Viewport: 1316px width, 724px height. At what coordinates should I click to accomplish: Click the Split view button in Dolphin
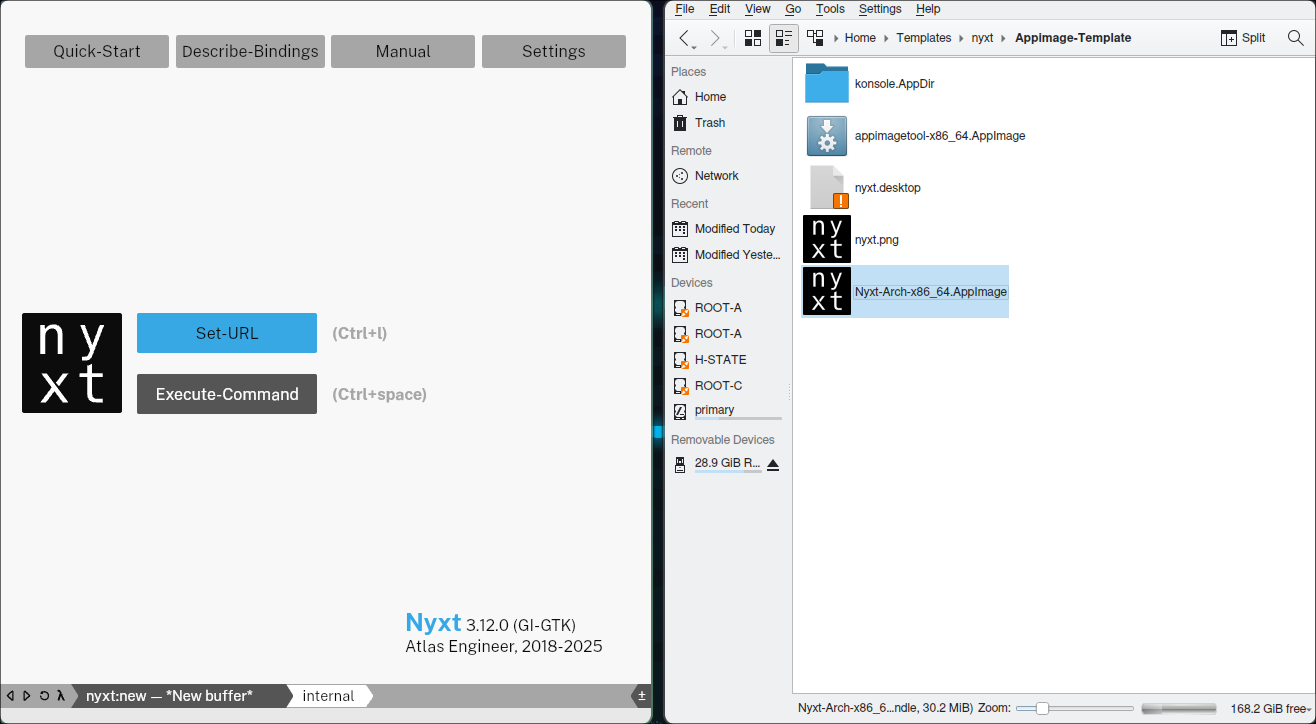click(x=1243, y=38)
